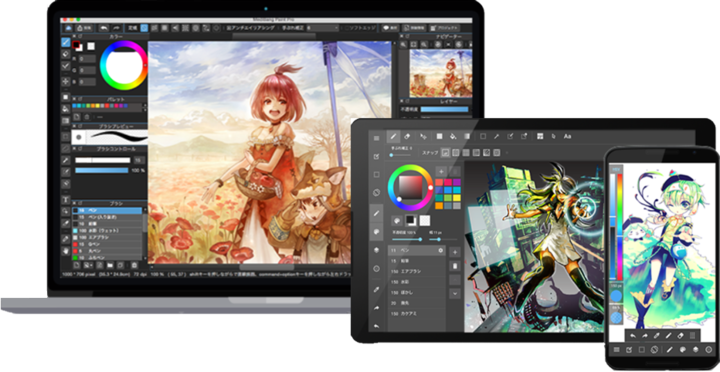720x372 pixels.
Task: Click blue brush color circle on phone
Action: [x=616, y=296]
